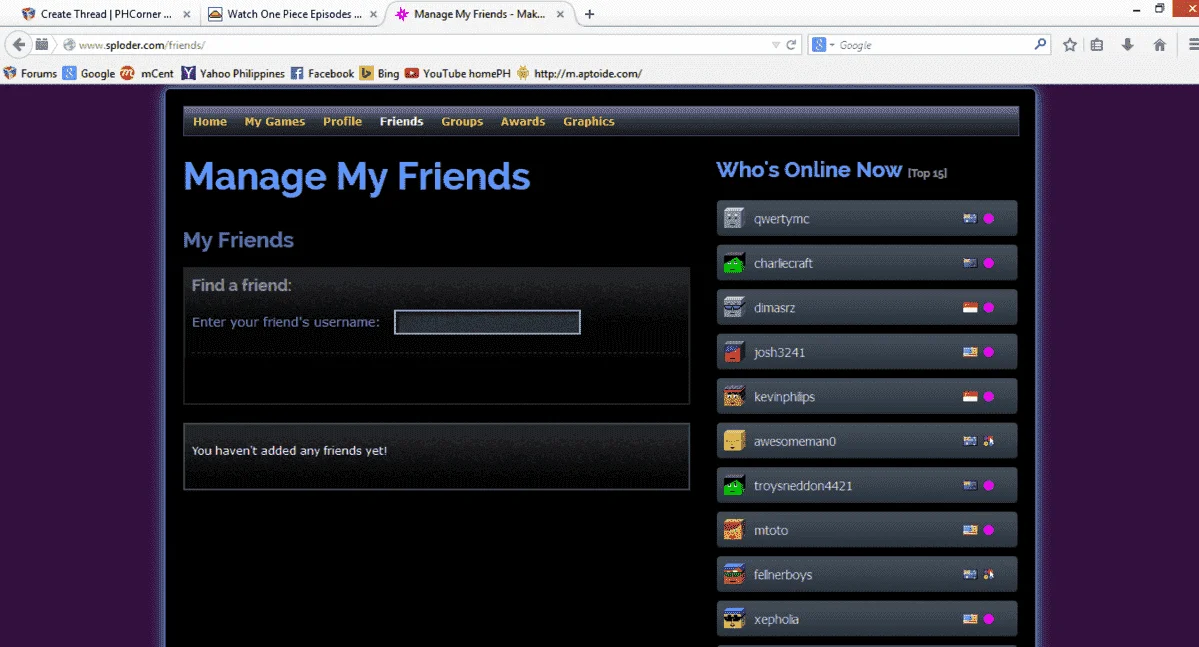Open the m.aptoide.com bookmark
The height and width of the screenshot is (647, 1199).
(579, 73)
